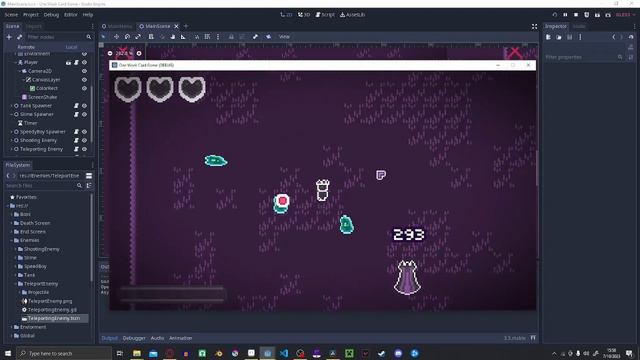Open the Project menu

(x=31, y=15)
